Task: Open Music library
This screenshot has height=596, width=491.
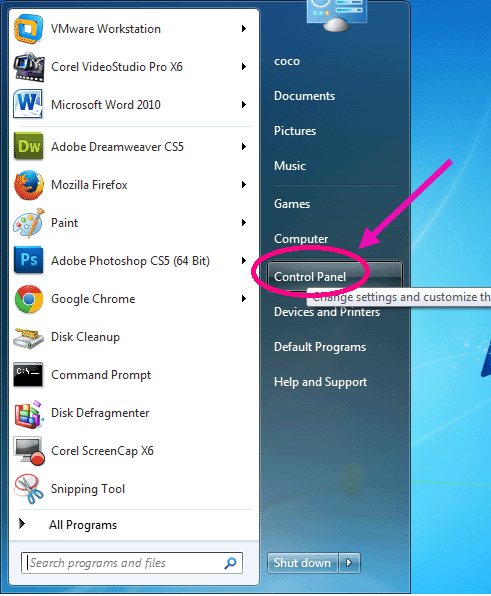Action: pos(290,166)
